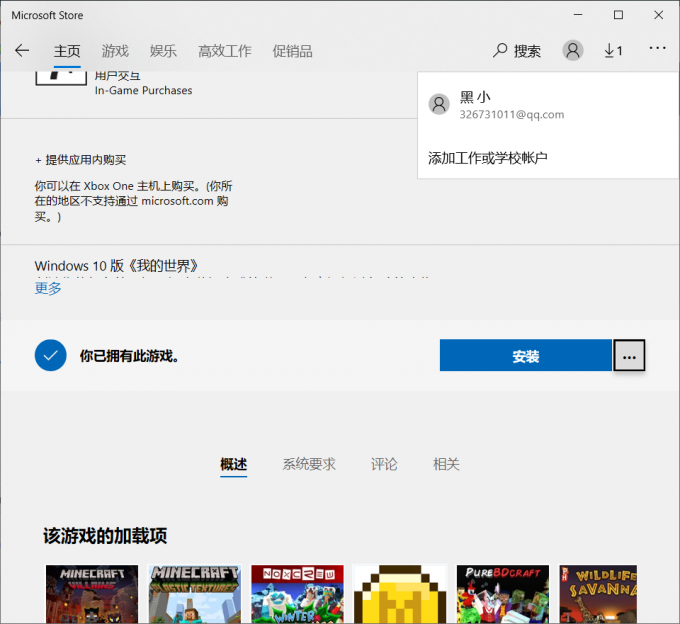This screenshot has height=624, width=680.
Task: Select the 系统要求 section tab
Action: [309, 464]
